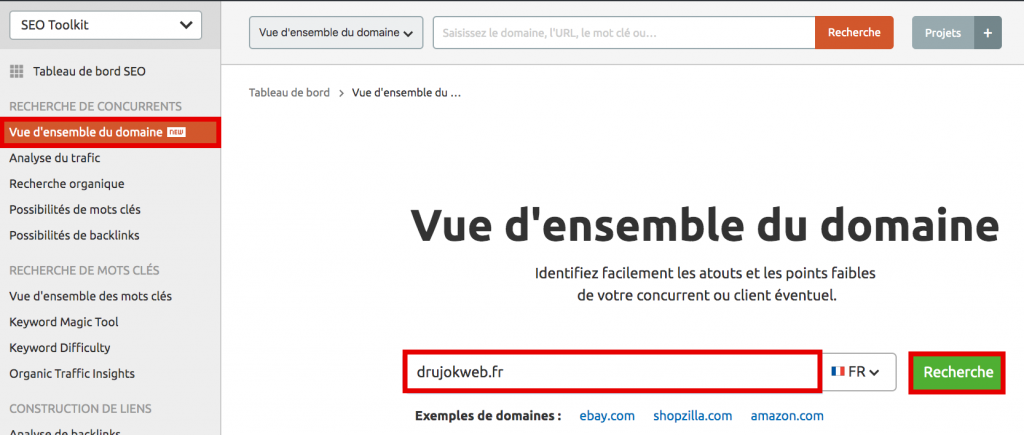Open Analyse du trafic
The image size is (1024, 435).
tap(55, 158)
